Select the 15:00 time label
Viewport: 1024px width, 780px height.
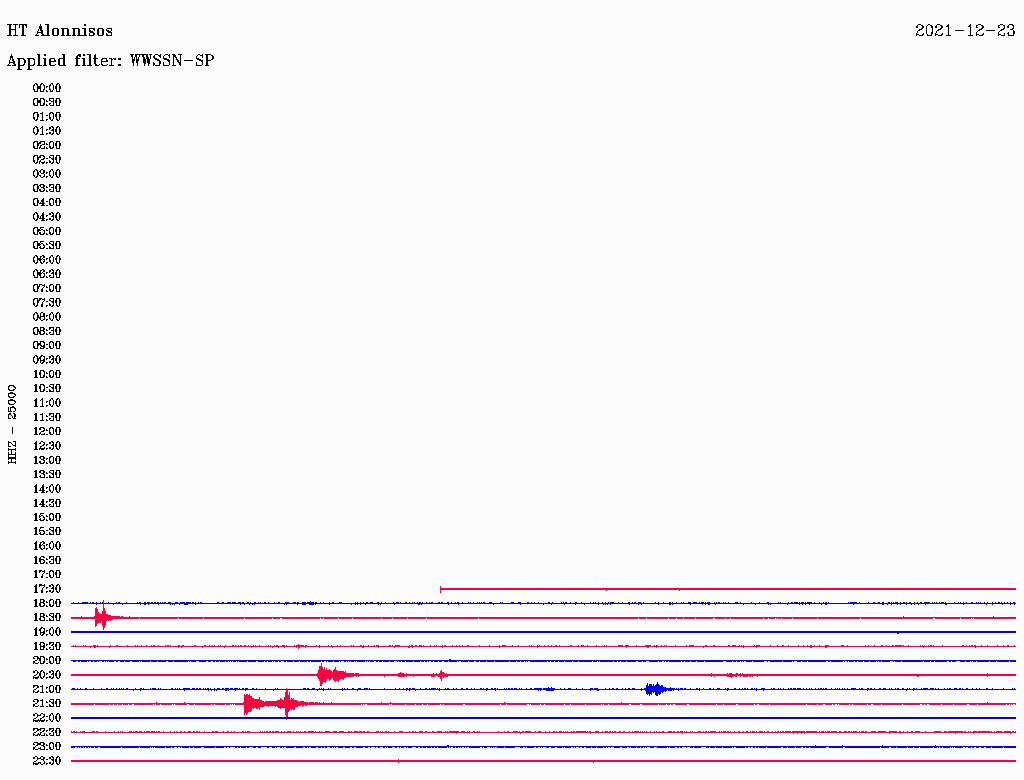click(47, 517)
